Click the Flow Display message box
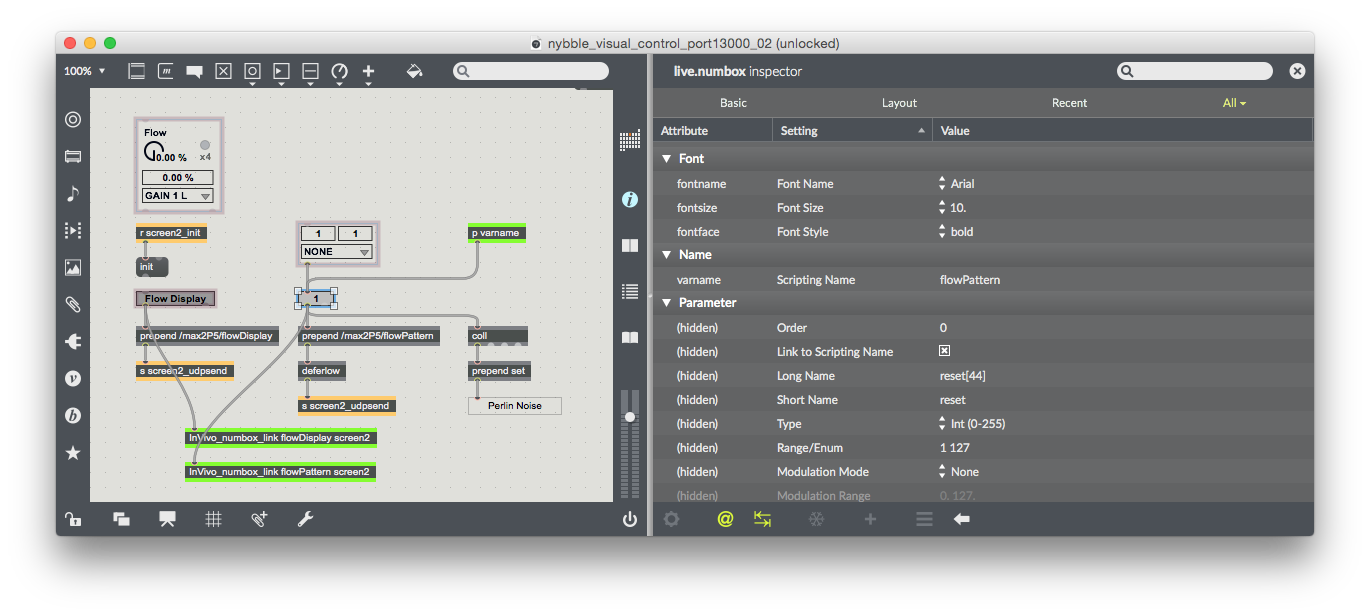 pos(175,298)
